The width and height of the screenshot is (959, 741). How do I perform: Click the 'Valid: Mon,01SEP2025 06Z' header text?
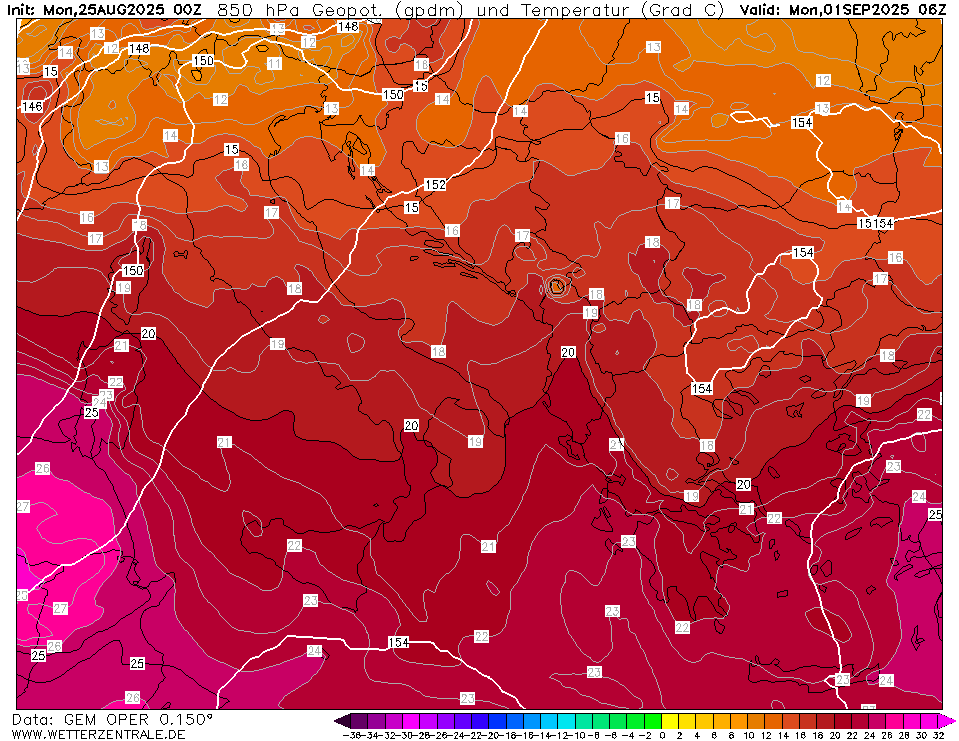[843, 10]
